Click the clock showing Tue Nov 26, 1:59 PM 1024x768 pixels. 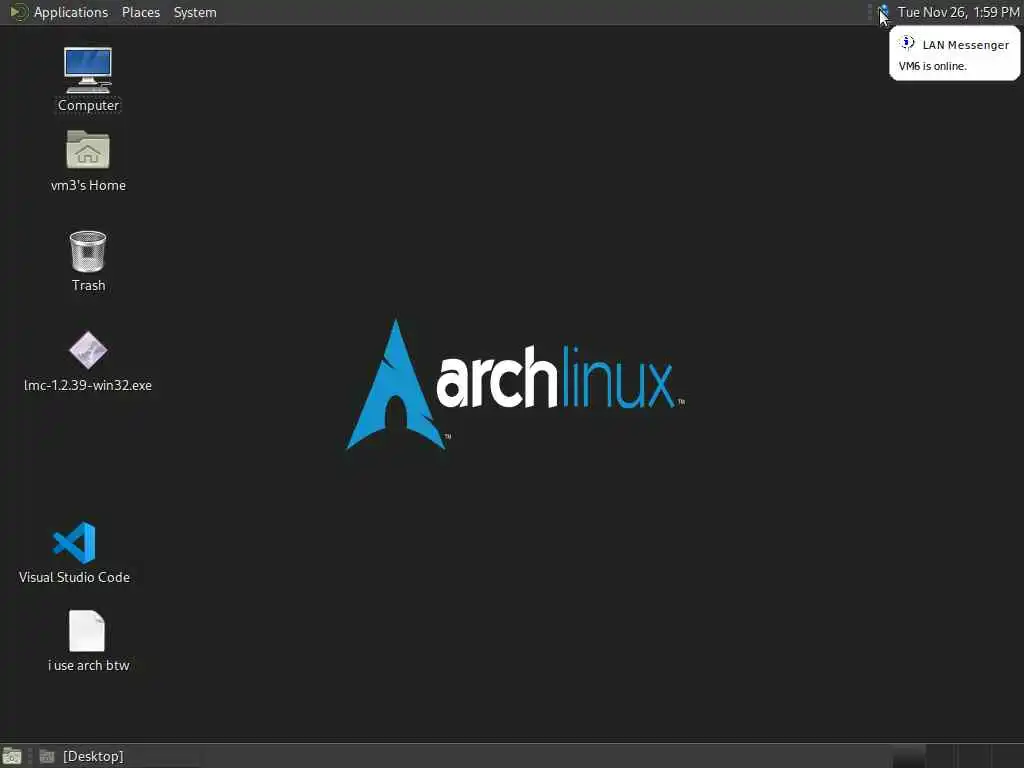tap(958, 12)
